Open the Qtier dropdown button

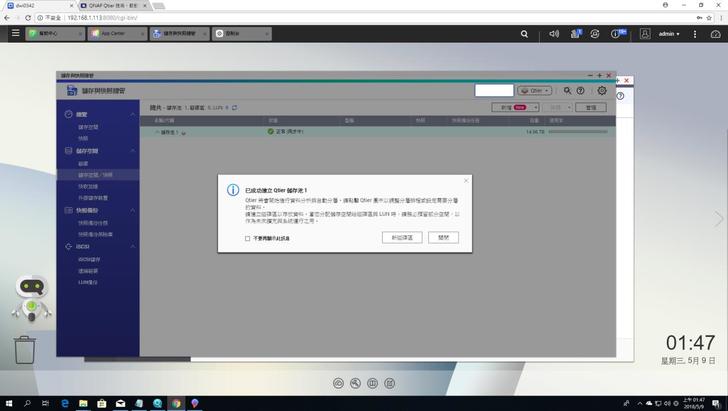coord(534,91)
